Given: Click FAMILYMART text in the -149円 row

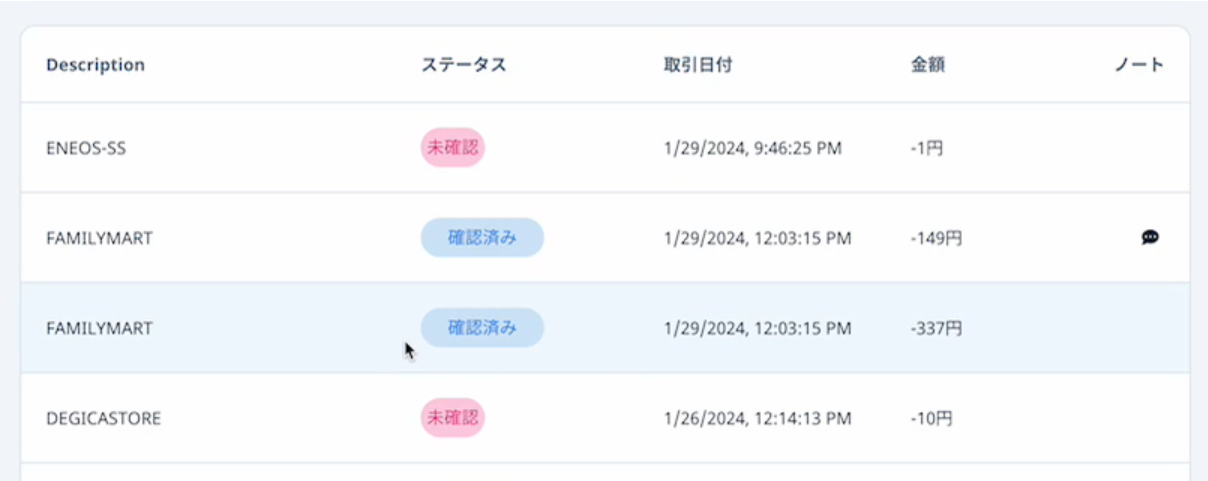Looking at the screenshot, I should (x=99, y=238).
